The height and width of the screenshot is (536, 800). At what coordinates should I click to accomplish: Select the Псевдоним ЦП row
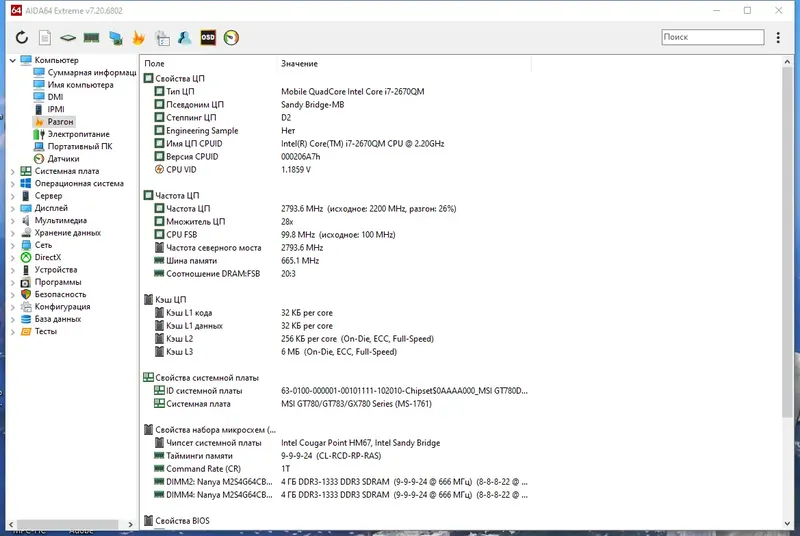click(x=335, y=105)
